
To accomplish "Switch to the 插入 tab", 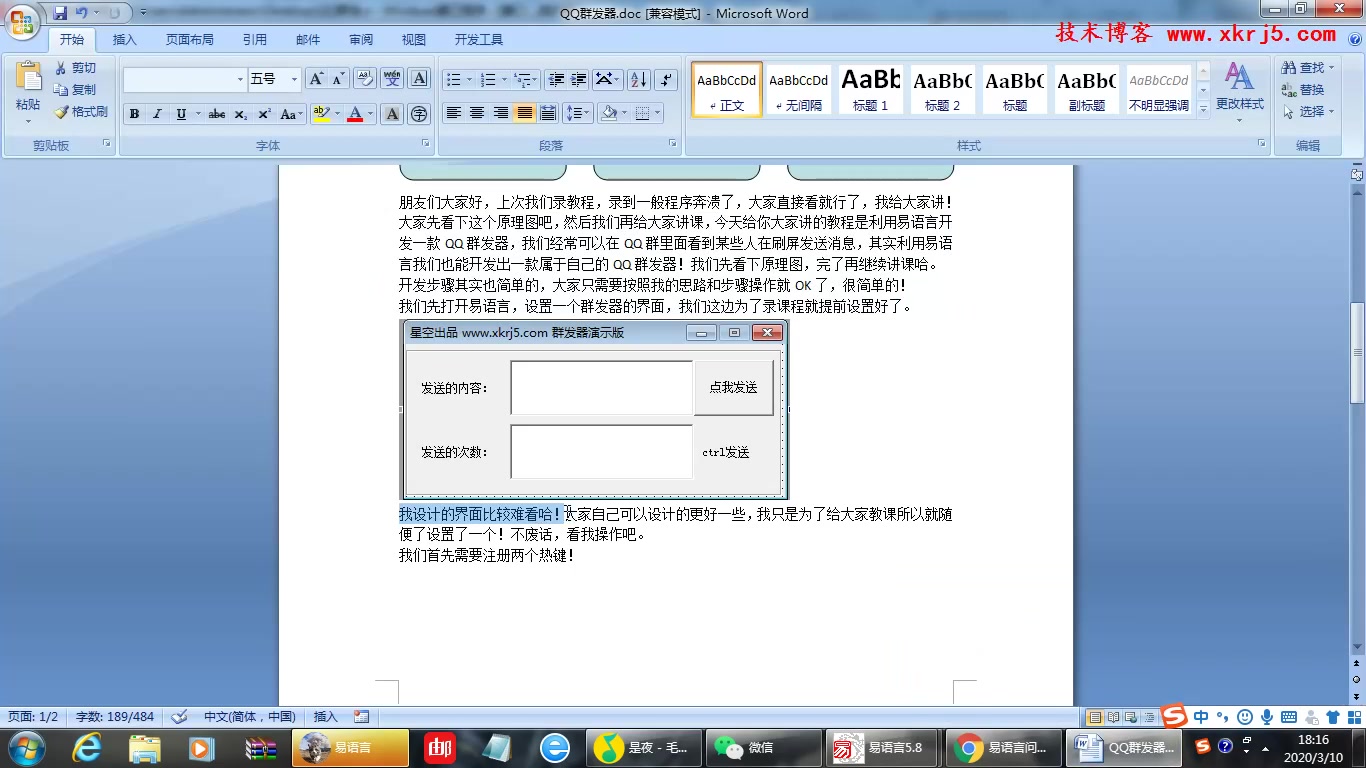I will point(125,40).
